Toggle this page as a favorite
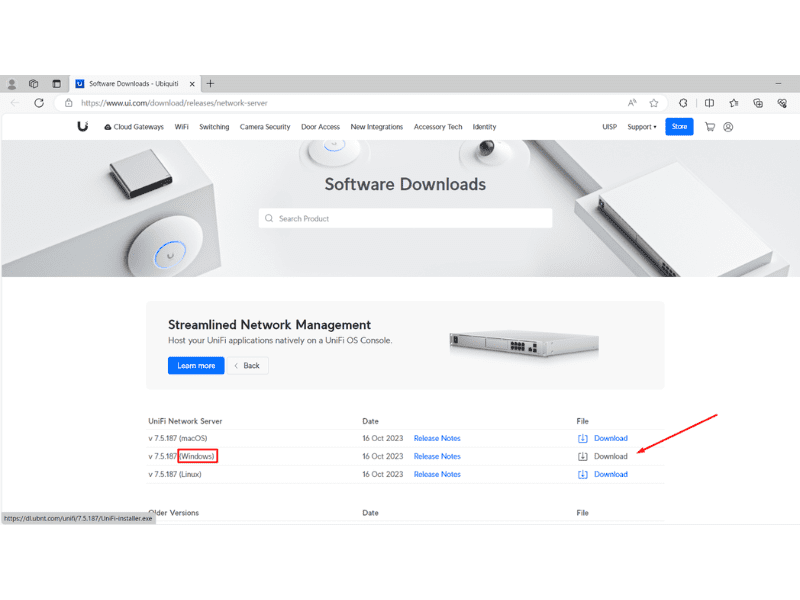 point(653,102)
